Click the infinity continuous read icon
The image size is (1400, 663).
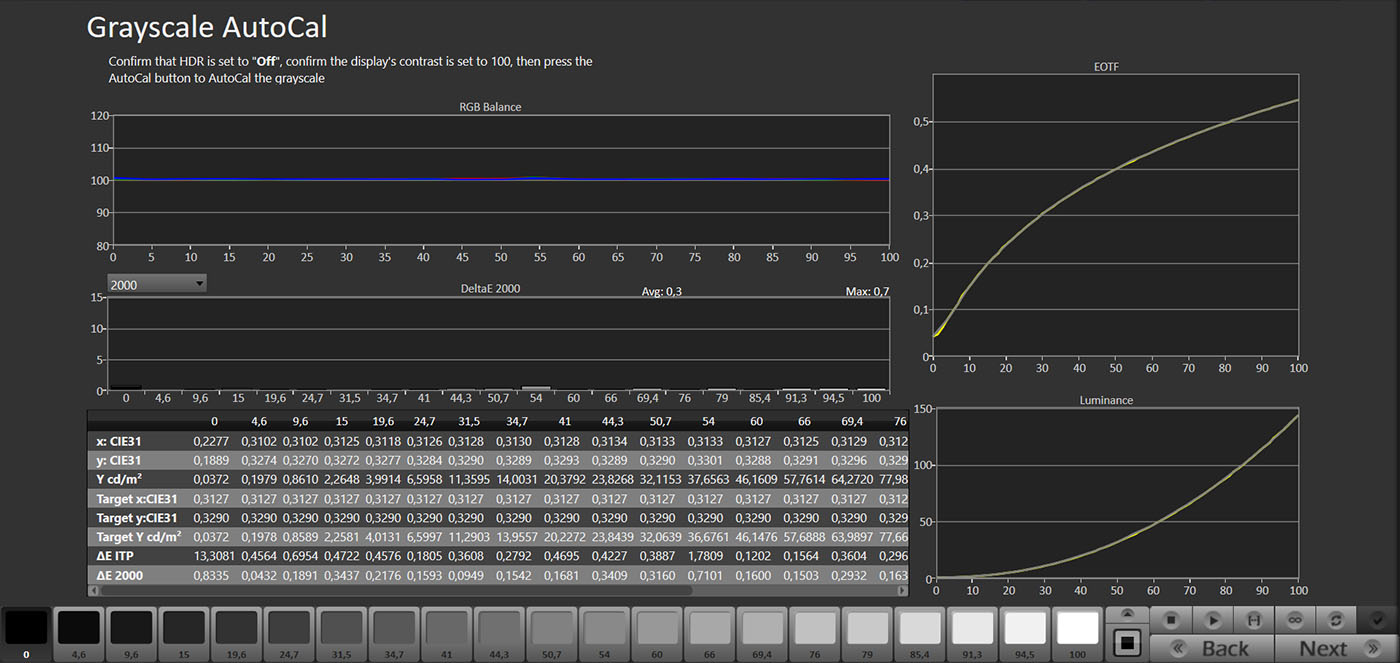click(x=1295, y=620)
